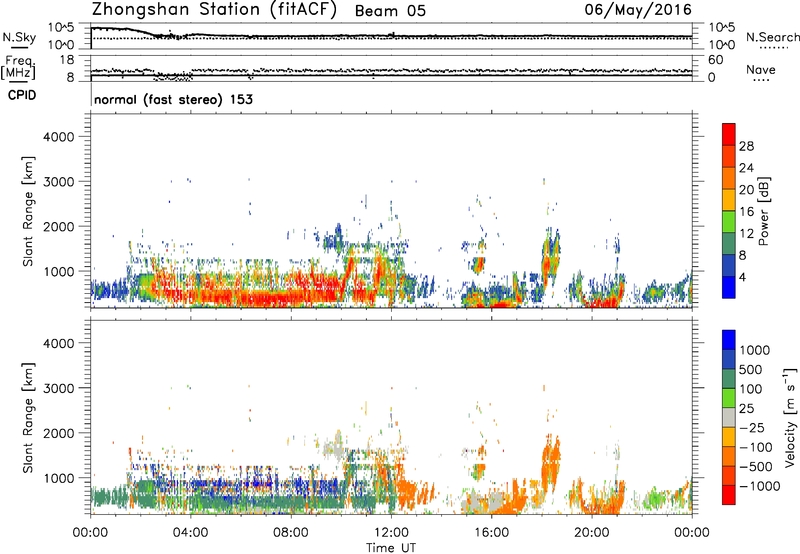Viewport: 800px width, 554px height.
Task: Click the 'CPID' label
Action: click(22, 95)
